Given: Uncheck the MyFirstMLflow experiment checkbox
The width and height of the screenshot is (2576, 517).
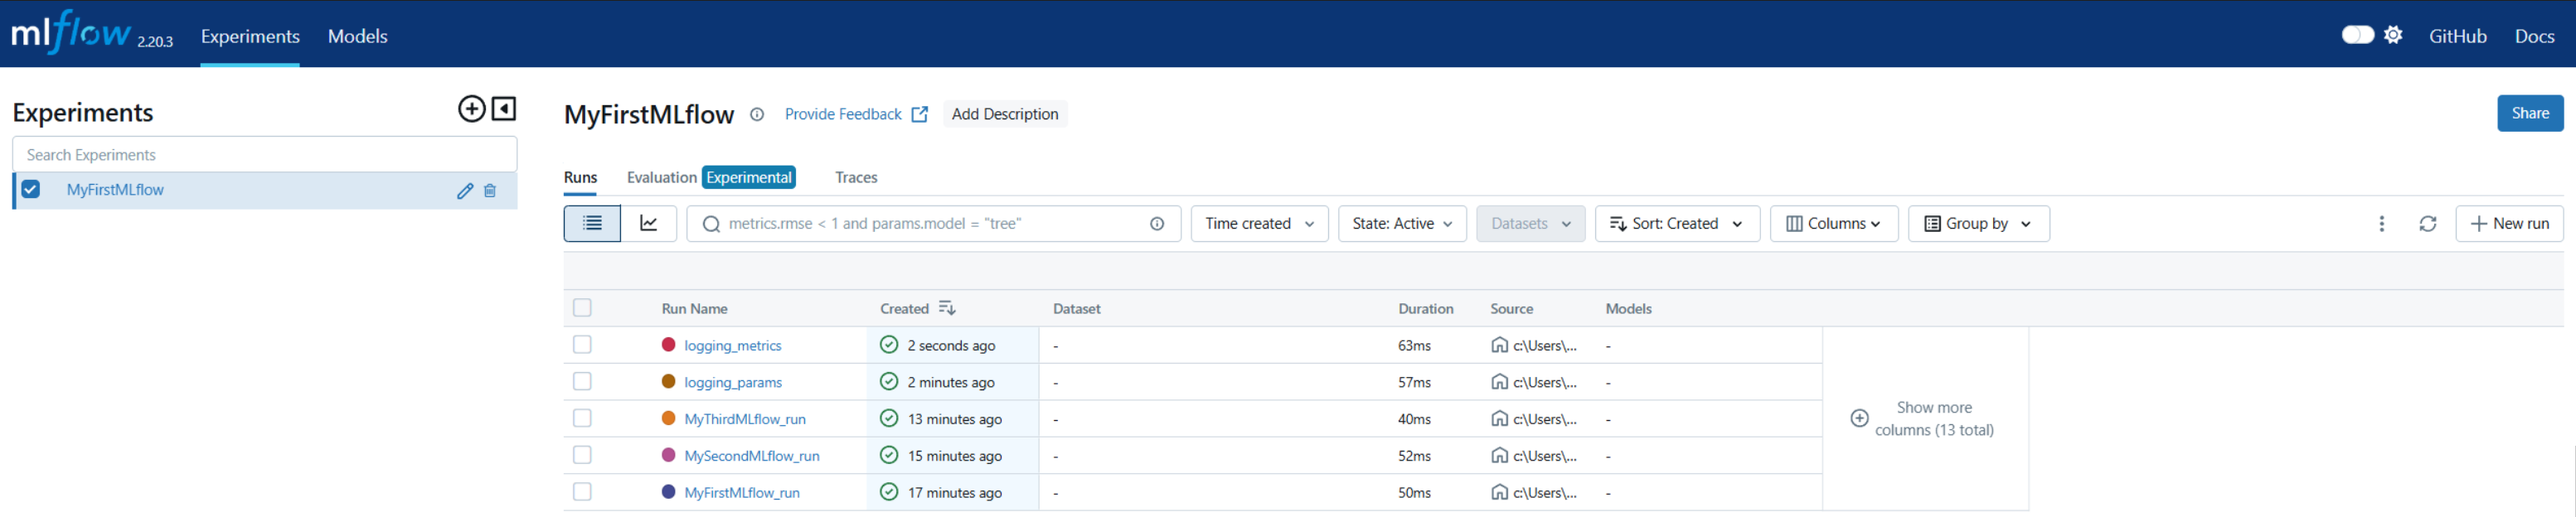Looking at the screenshot, I should pyautogui.click(x=31, y=189).
